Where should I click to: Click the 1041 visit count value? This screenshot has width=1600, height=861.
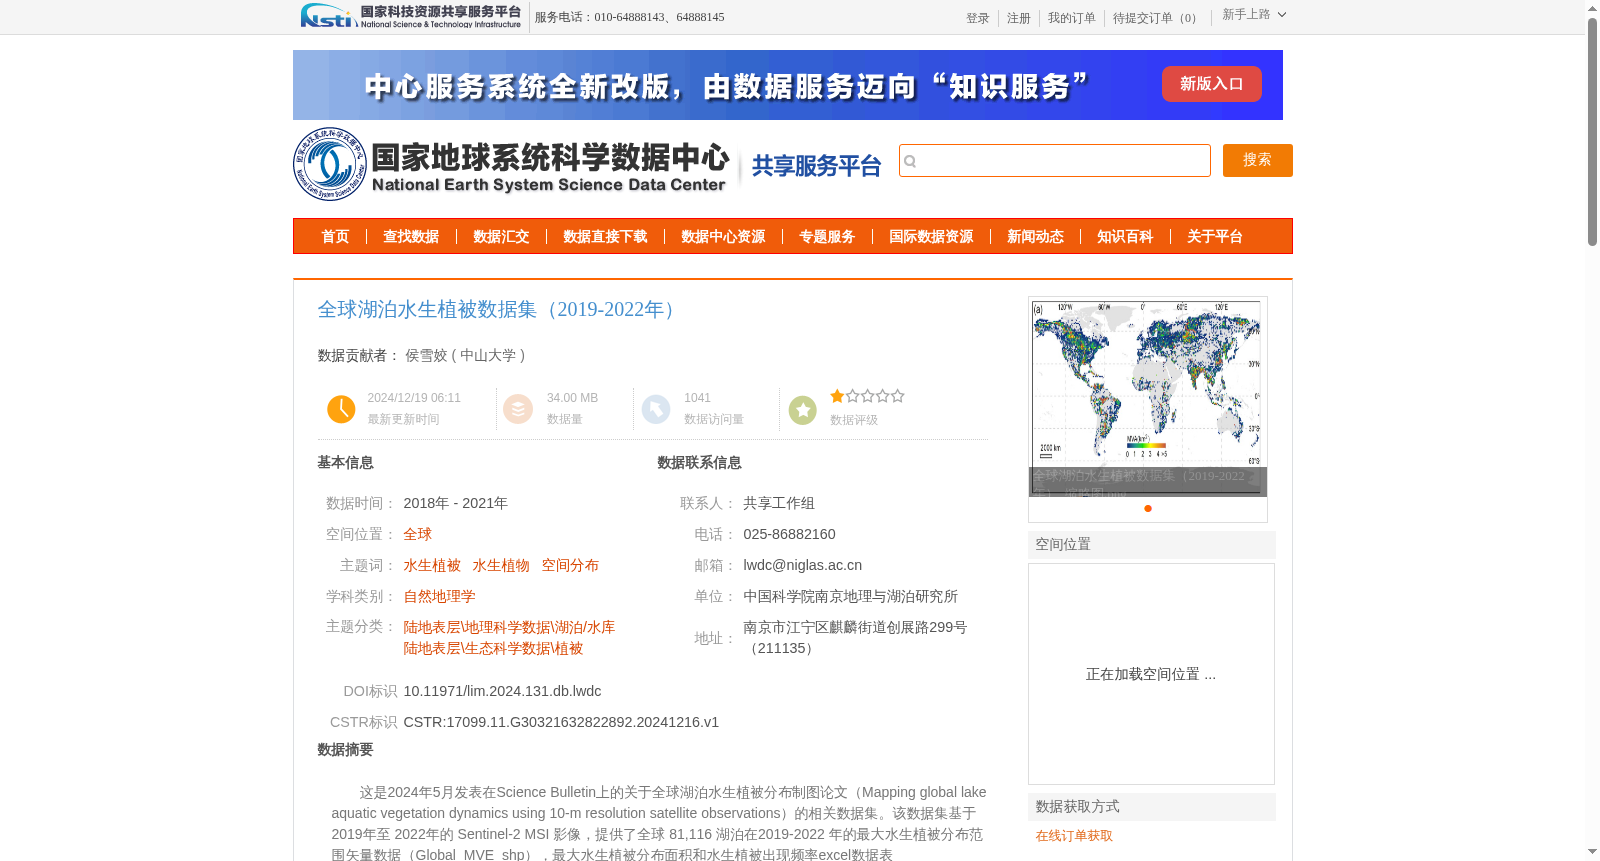pos(697,398)
